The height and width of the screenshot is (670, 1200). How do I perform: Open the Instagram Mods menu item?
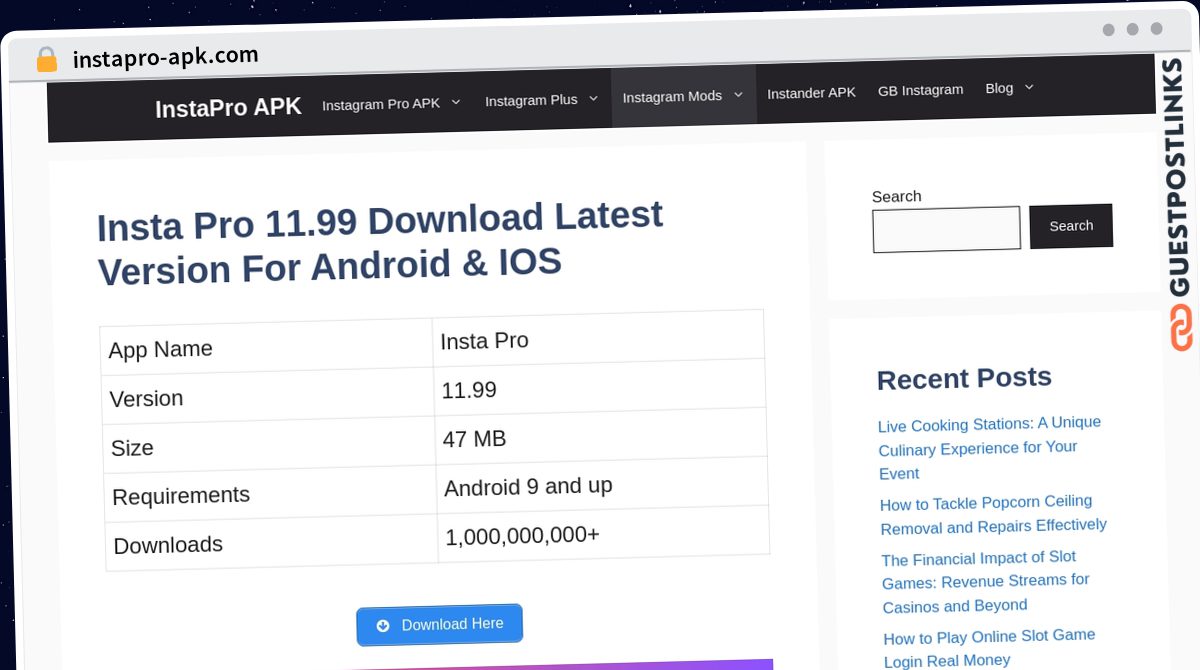click(672, 96)
